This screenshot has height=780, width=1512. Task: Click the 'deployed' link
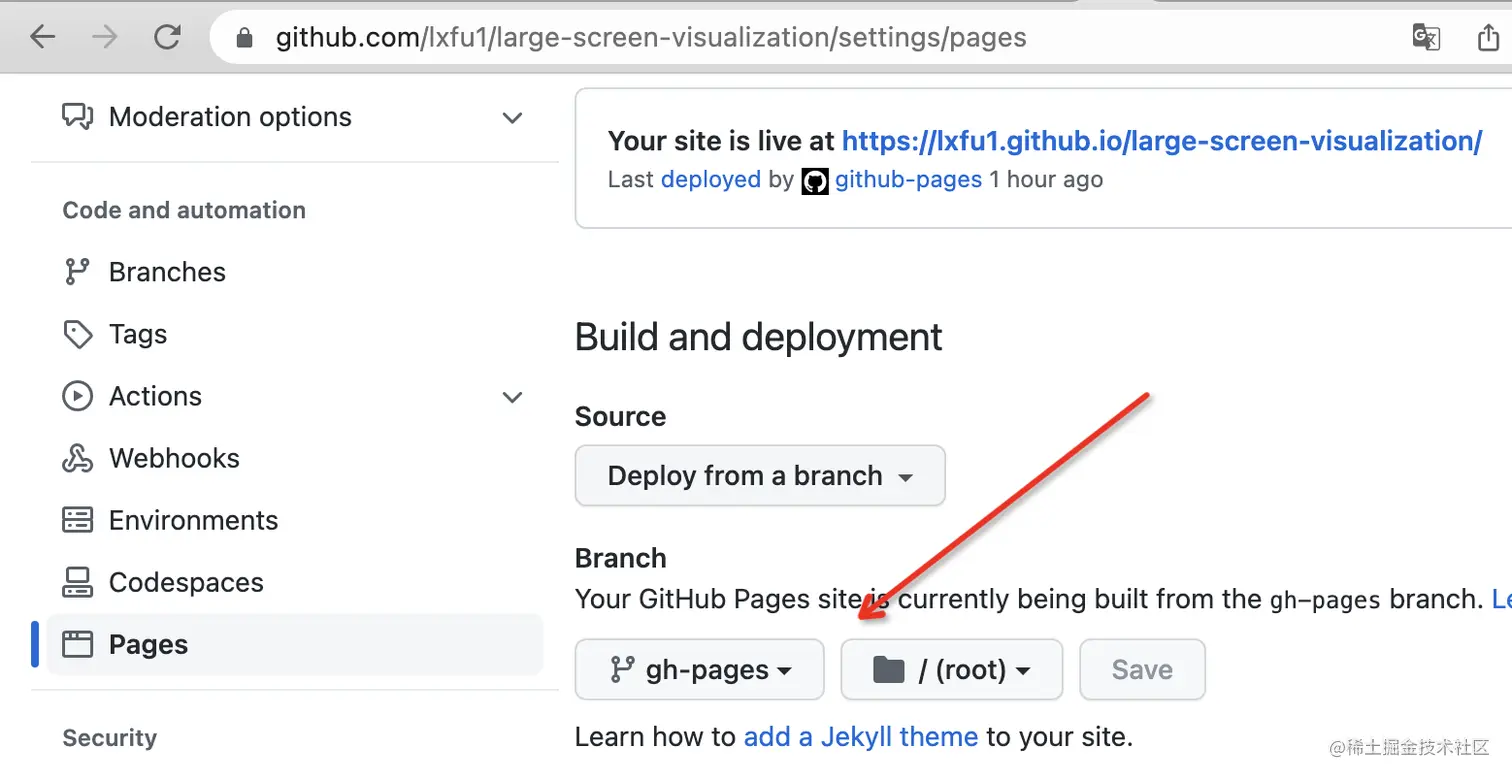(x=711, y=180)
